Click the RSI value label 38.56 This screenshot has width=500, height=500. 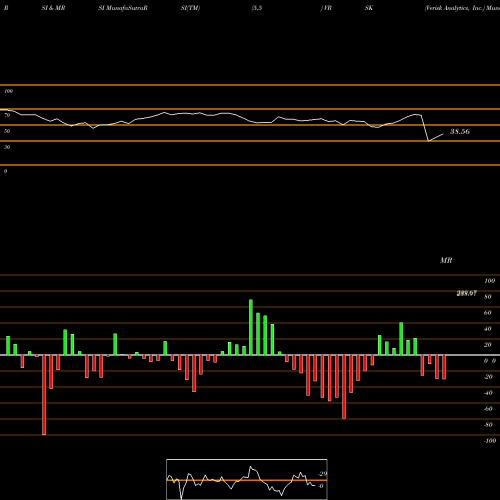coord(460,131)
